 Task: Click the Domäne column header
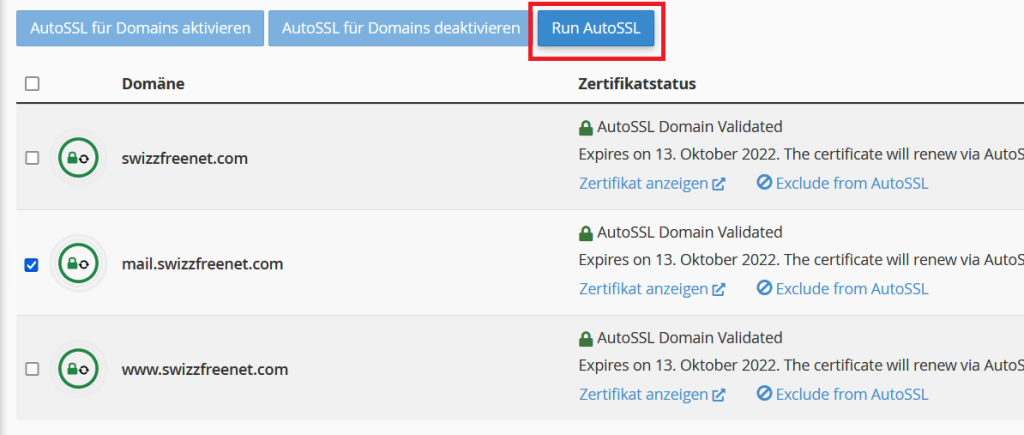[x=153, y=84]
